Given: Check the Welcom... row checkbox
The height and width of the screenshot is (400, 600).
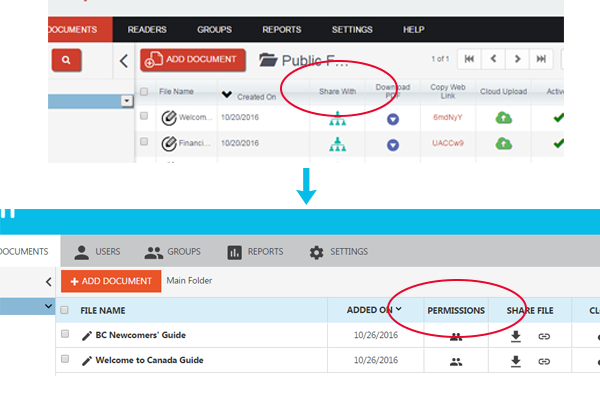Looking at the screenshot, I should [x=144, y=116].
